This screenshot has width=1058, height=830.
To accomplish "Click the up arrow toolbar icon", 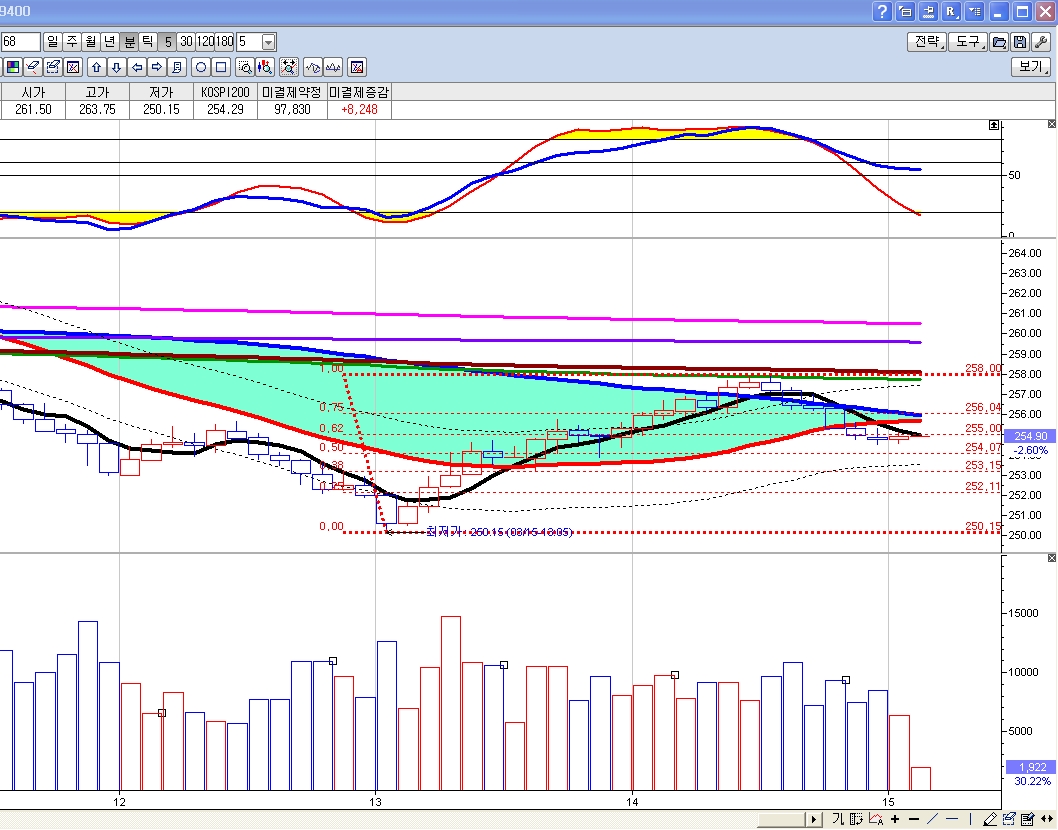I will [96, 67].
